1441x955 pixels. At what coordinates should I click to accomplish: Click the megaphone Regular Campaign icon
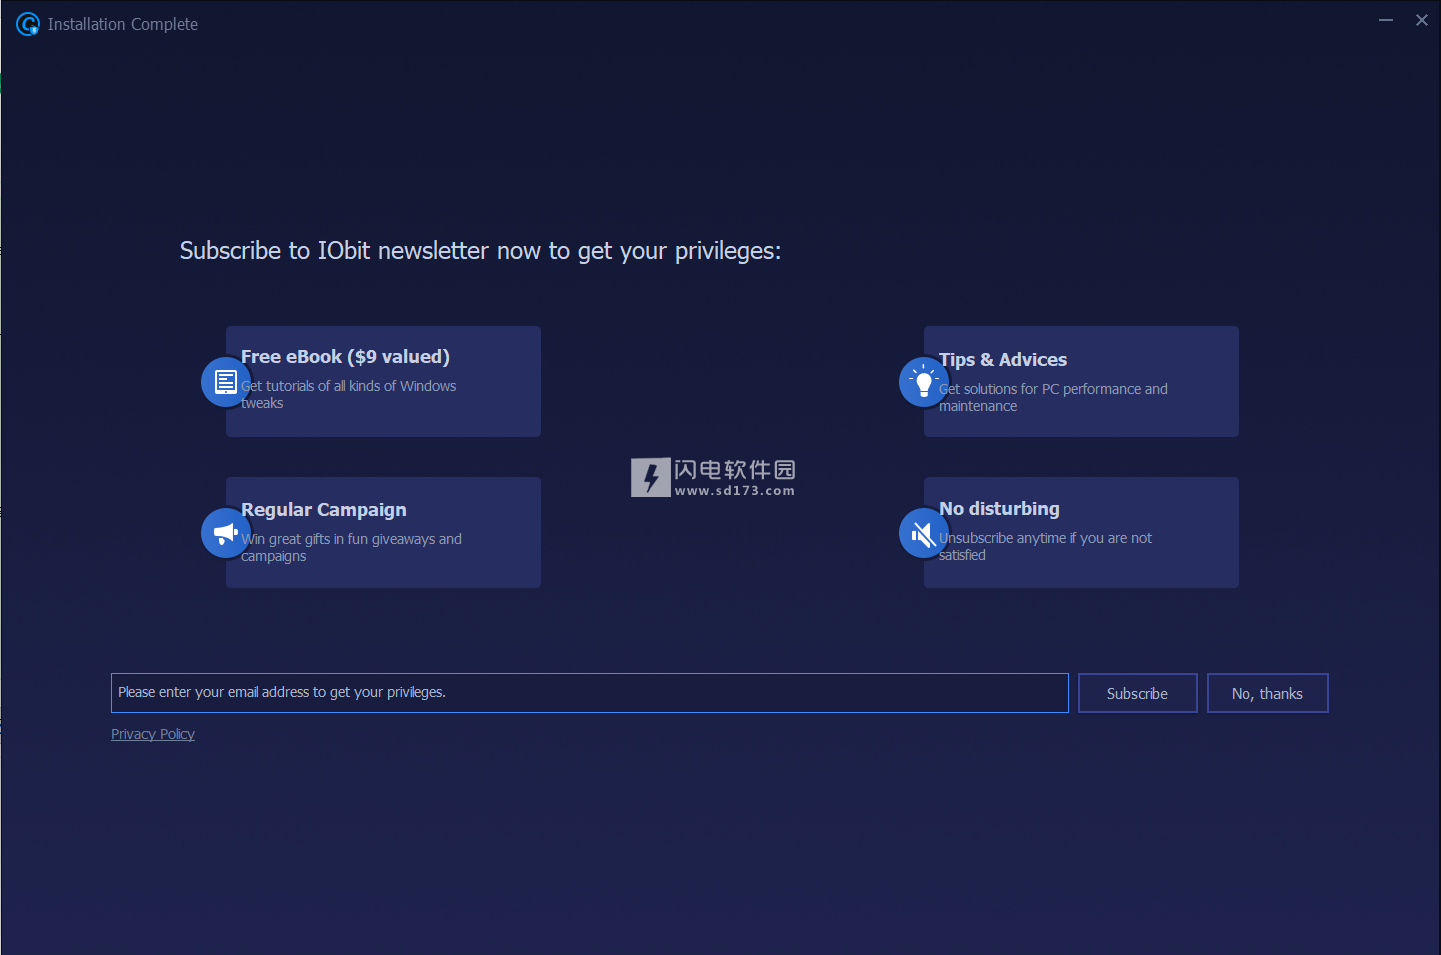[226, 533]
